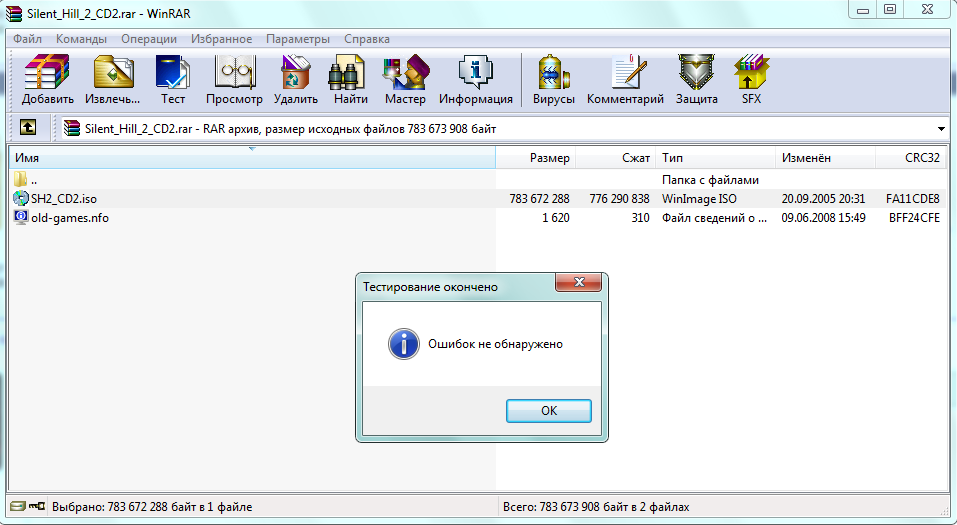
Task: Open the Избранное menu
Action: tap(222, 38)
